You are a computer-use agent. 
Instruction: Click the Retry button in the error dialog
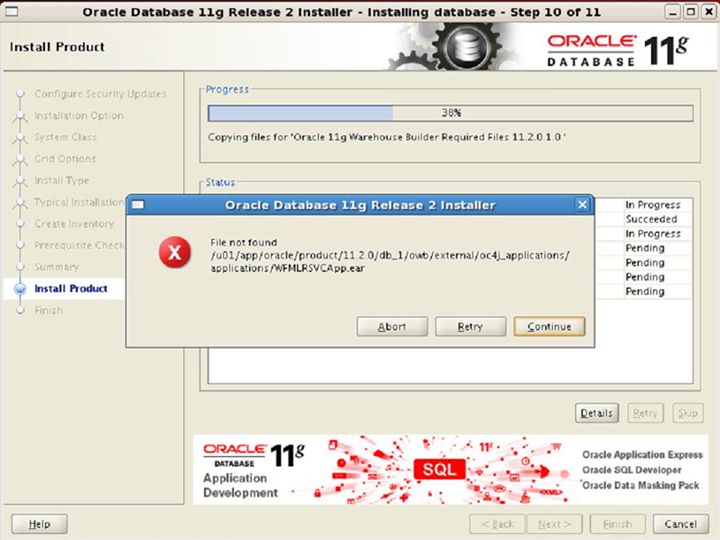(x=470, y=326)
